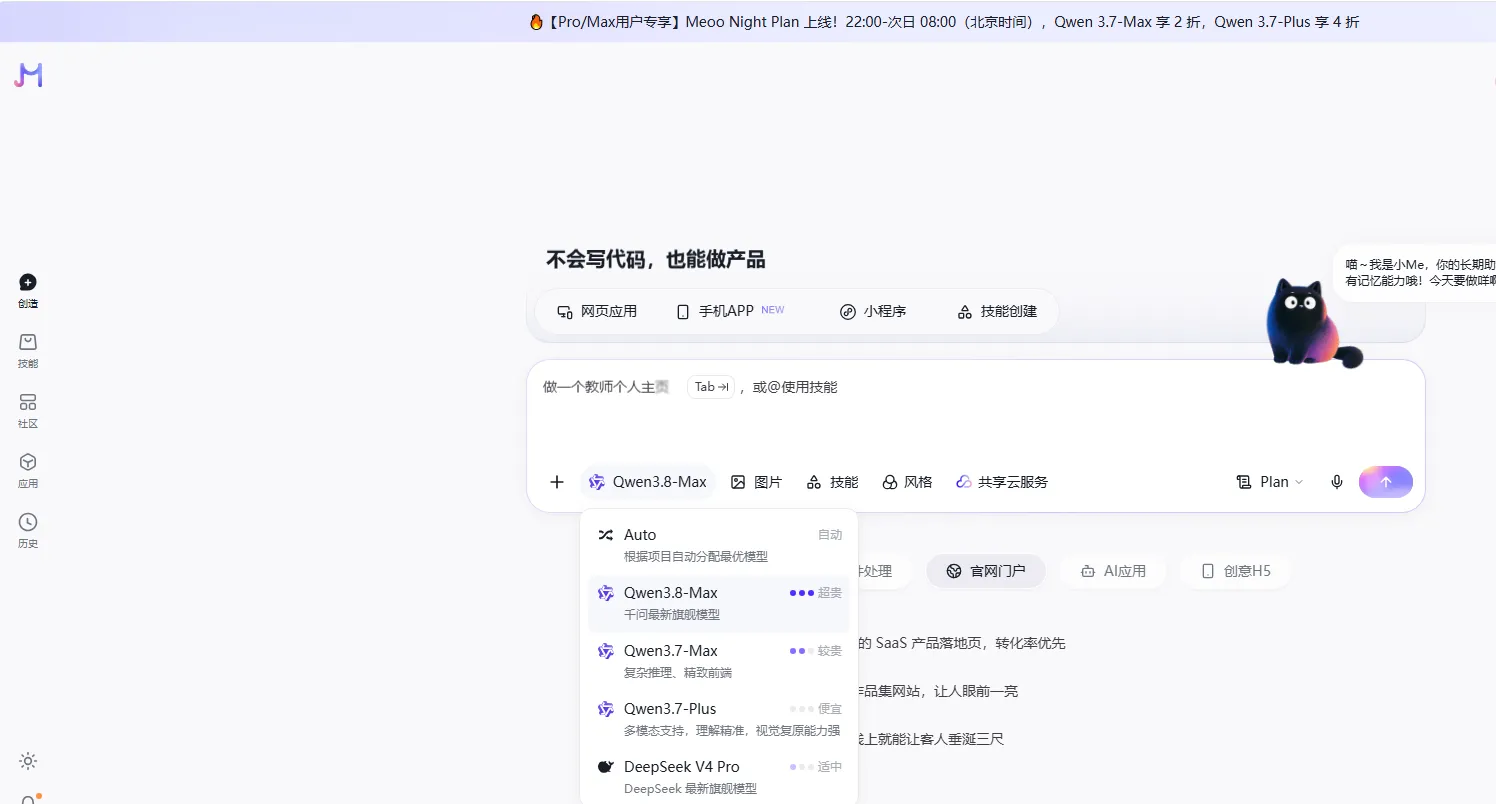Click the suggestion ending 让人眼前一亮
Screen dimensions: 1496x804
[938, 691]
